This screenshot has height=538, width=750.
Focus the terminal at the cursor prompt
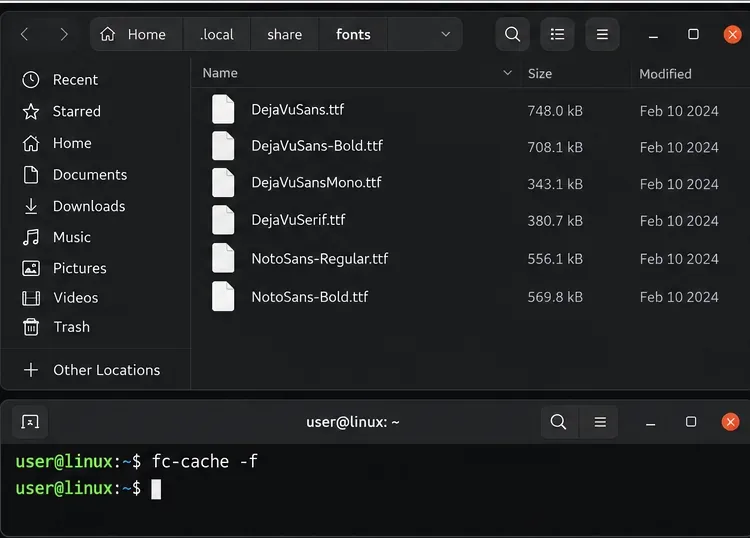(156, 489)
